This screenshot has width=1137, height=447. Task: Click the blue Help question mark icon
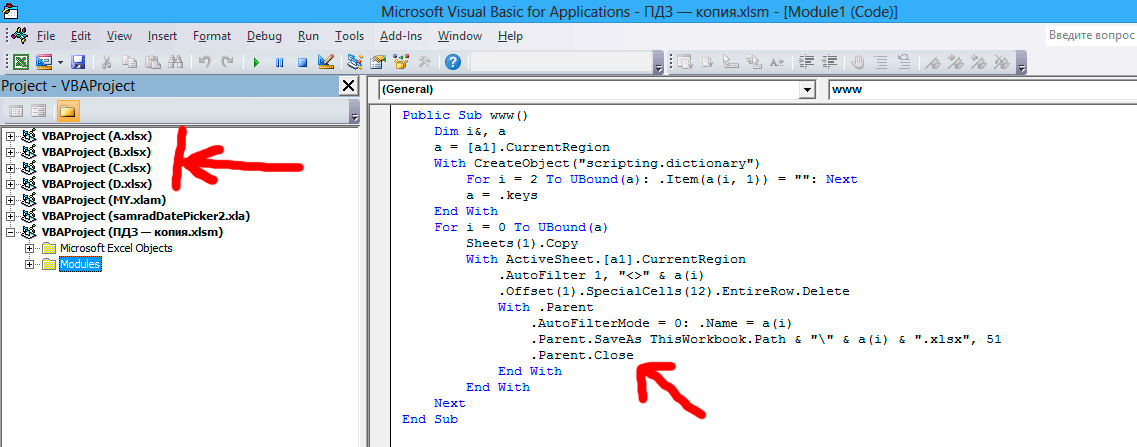[x=453, y=62]
